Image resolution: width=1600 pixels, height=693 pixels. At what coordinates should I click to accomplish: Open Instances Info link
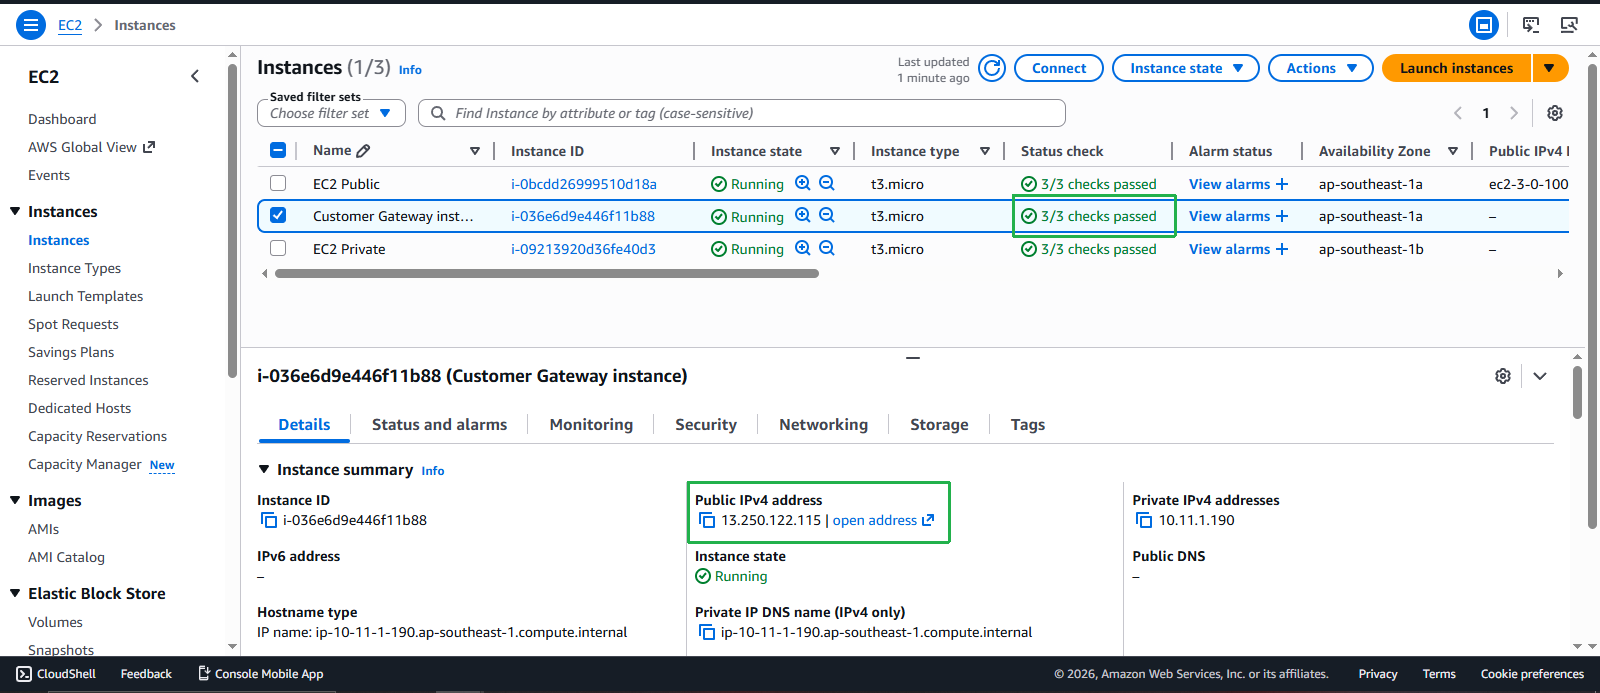click(410, 70)
